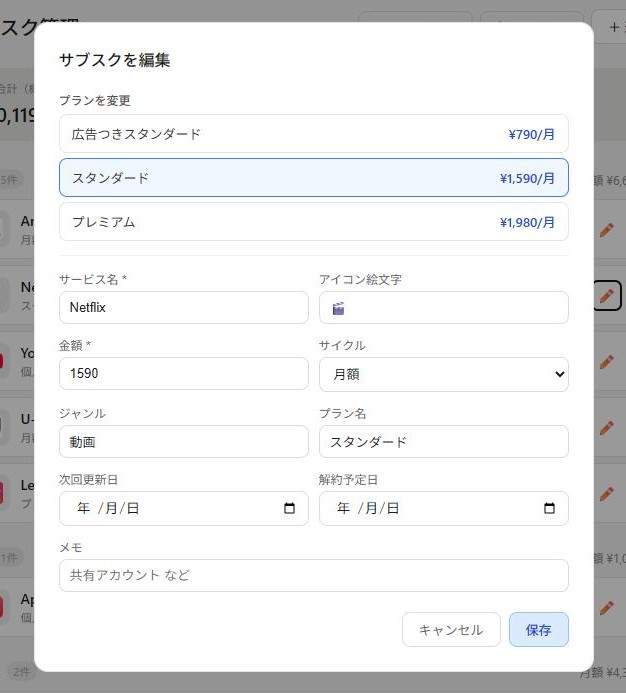Screen dimensions: 626x693
Task: Click the プラン名 field showing スタンダード
Action: (443, 442)
